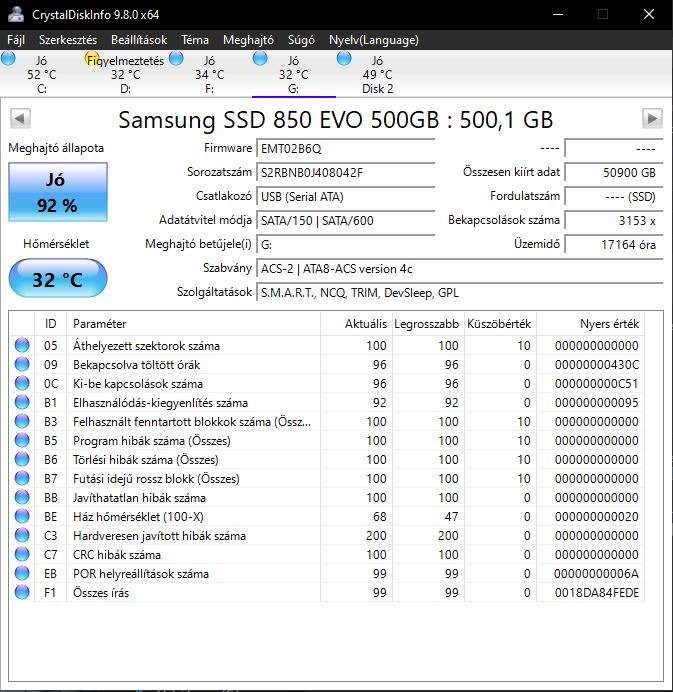Open the Téma menu

pyautogui.click(x=195, y=40)
